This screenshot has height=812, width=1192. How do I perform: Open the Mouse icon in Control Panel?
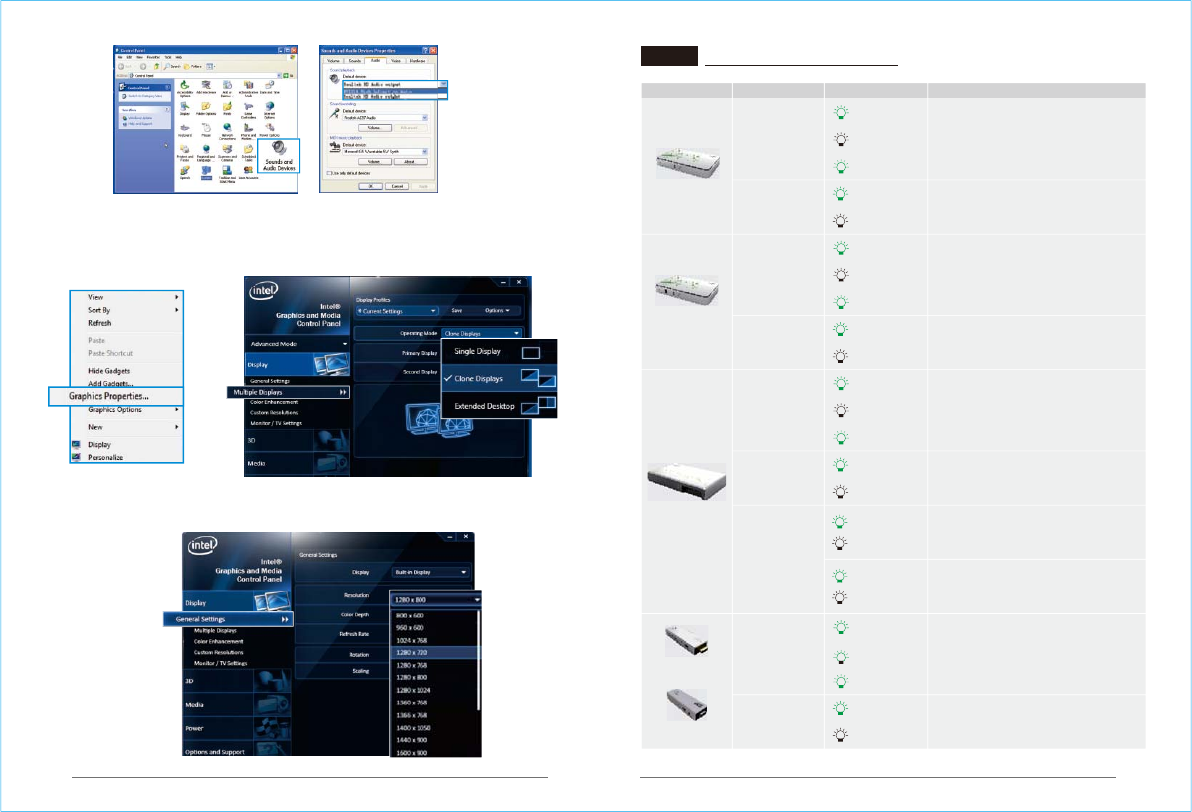point(206,131)
